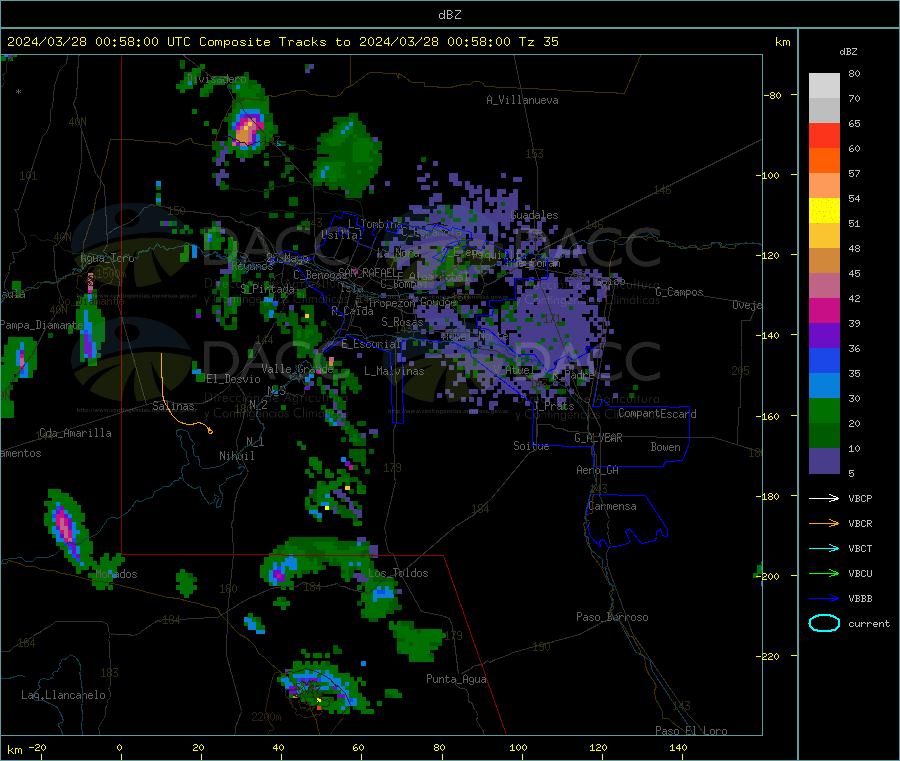Select the green 20 dBZ color swatch
Screen dimensions: 900x761
click(824, 410)
